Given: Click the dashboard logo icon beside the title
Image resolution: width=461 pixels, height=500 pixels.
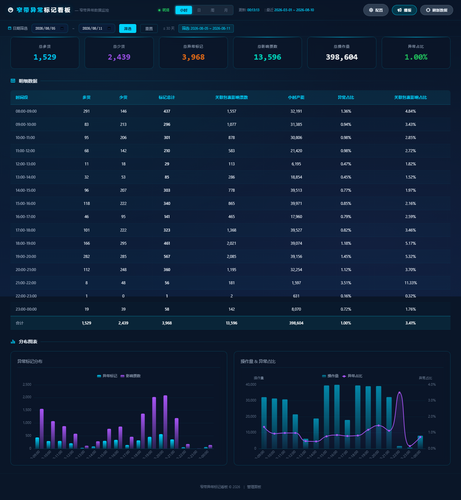Looking at the screenshot, I should pos(10,10).
